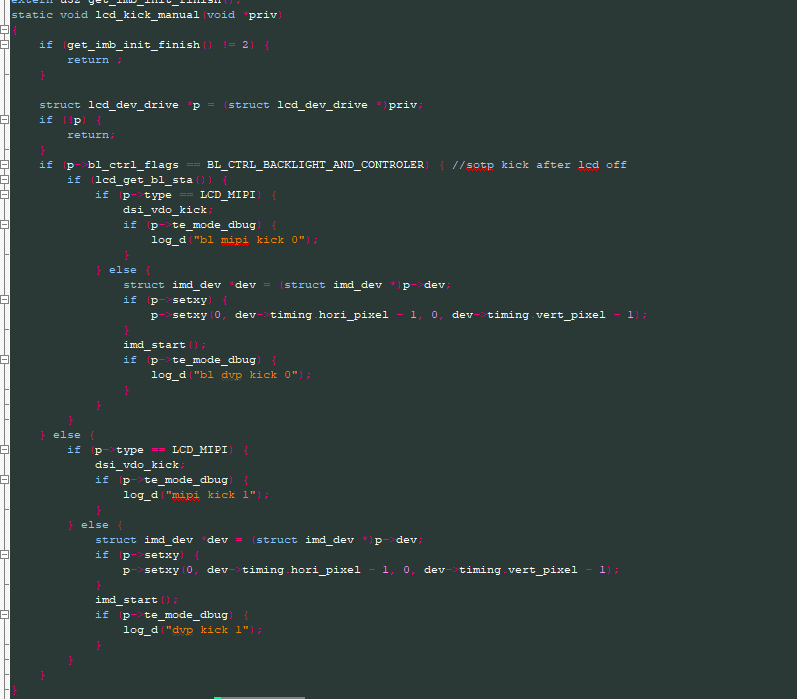Collapse te_mode_dbug fold before the 'bl dvp kick 0' log
The width and height of the screenshot is (797, 699).
click(5, 360)
